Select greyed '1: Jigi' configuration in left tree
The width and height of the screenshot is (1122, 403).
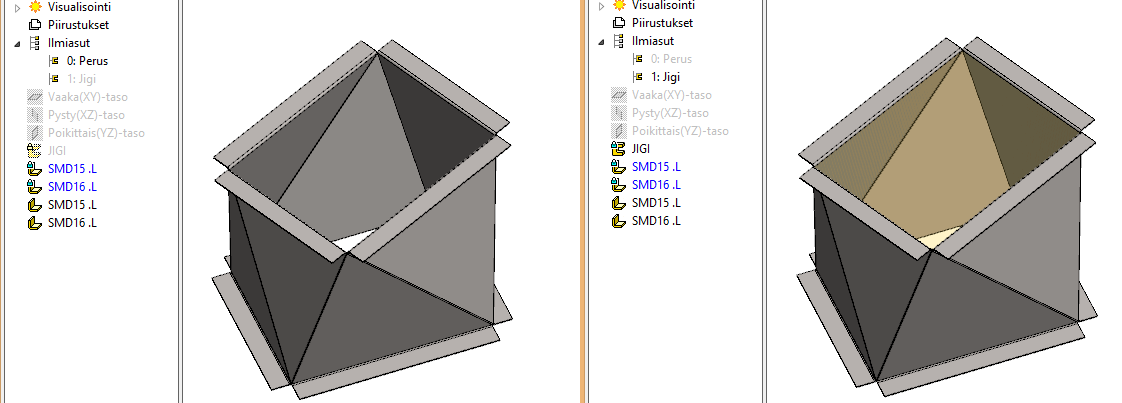pyautogui.click(x=80, y=79)
